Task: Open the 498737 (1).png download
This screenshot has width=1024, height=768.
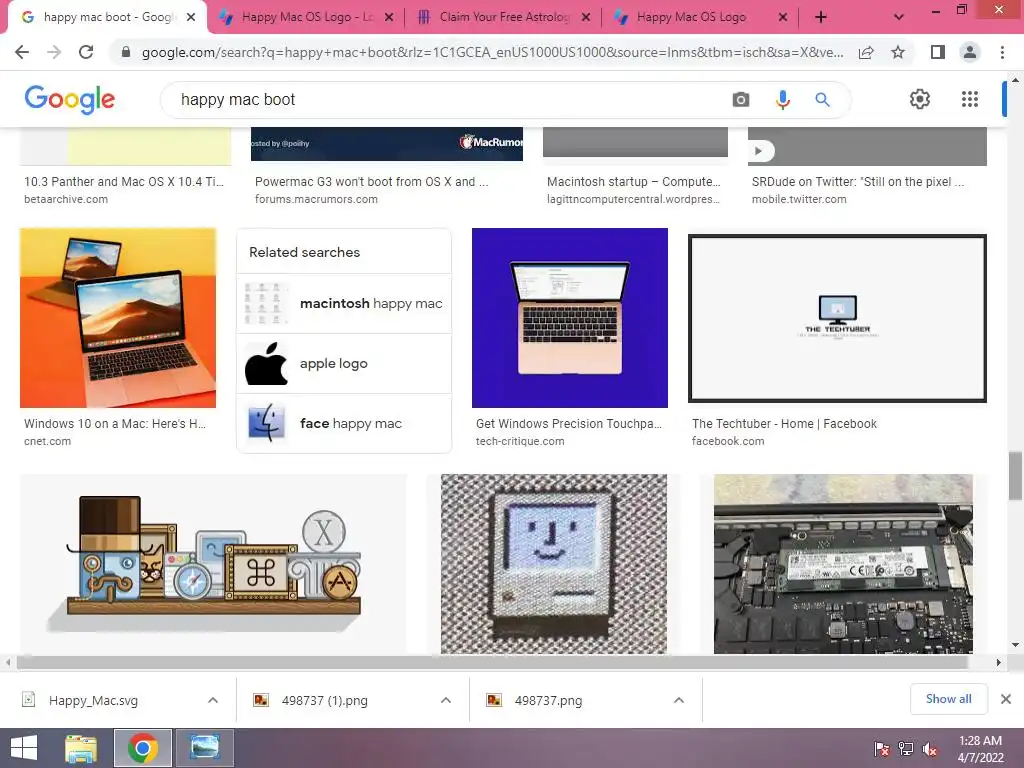Action: tap(325, 701)
